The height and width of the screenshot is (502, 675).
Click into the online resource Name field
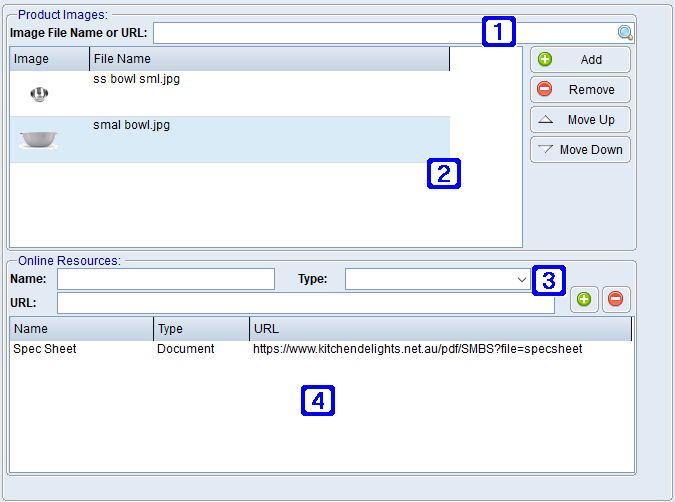tap(165, 279)
